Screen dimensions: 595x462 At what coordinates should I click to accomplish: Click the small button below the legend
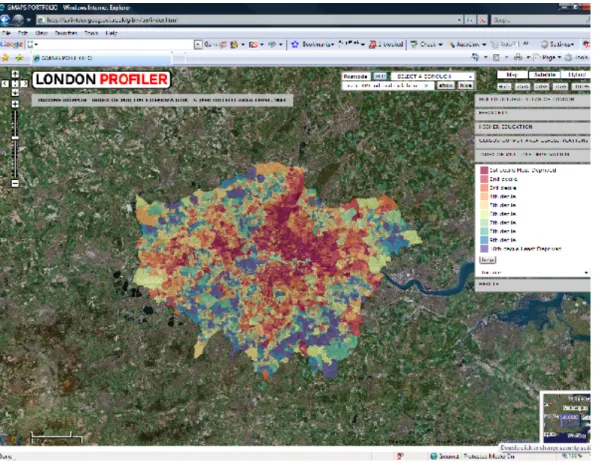click(x=487, y=260)
